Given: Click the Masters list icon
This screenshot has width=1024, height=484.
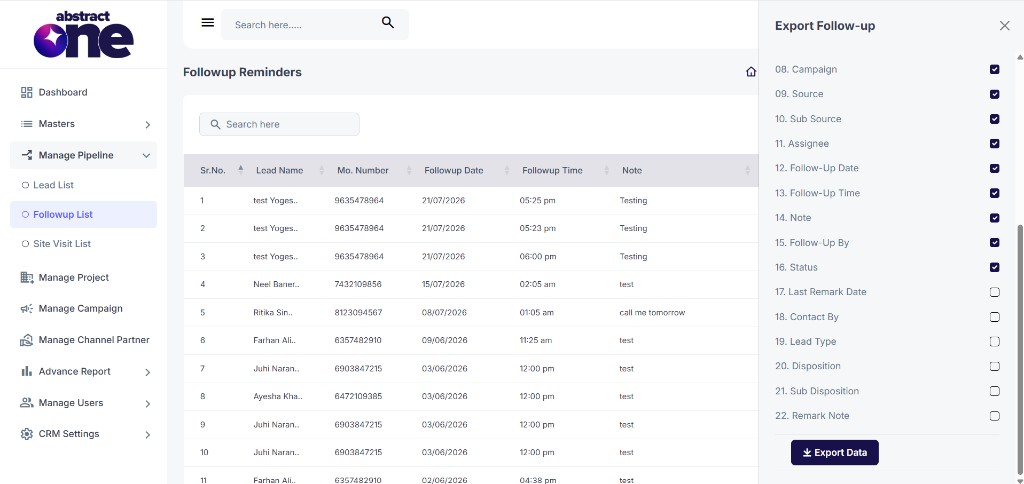Looking at the screenshot, I should [x=27, y=123].
